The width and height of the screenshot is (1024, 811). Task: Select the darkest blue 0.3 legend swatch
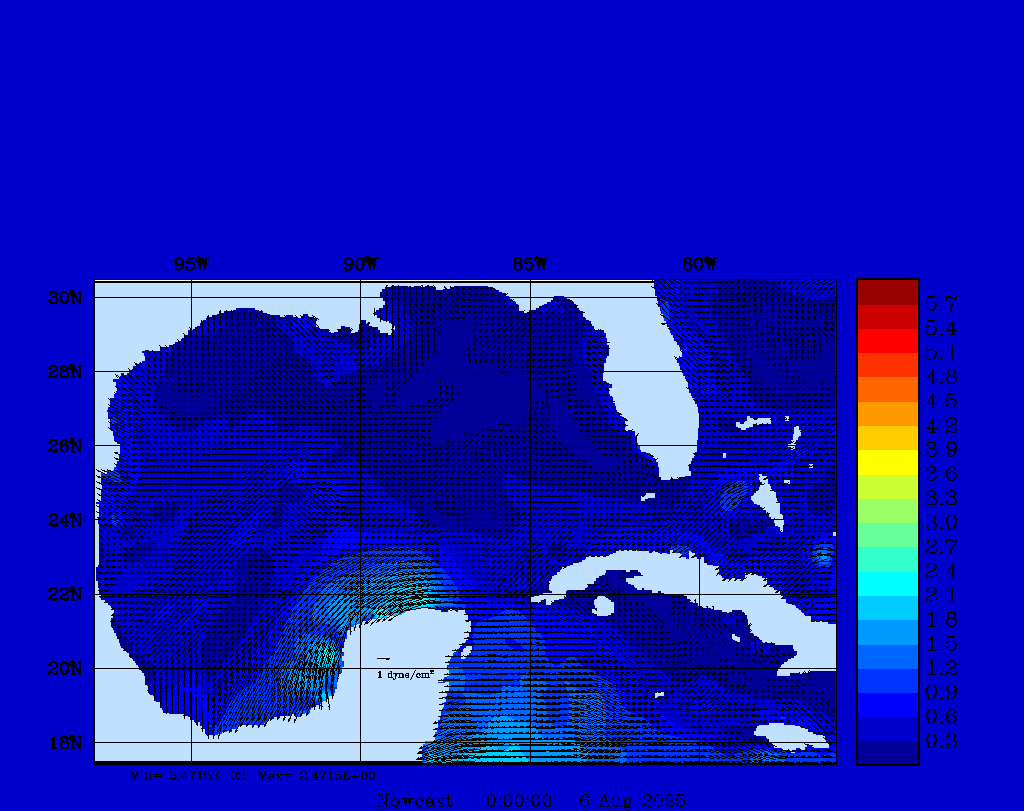pyautogui.click(x=887, y=752)
